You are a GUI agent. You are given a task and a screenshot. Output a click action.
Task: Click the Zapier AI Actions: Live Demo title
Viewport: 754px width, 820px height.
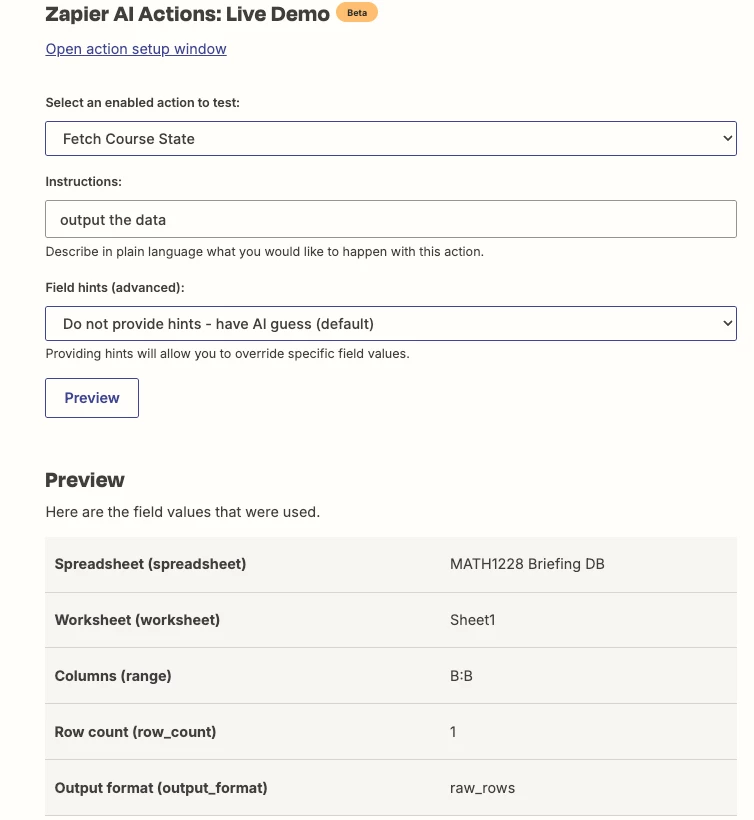(187, 14)
